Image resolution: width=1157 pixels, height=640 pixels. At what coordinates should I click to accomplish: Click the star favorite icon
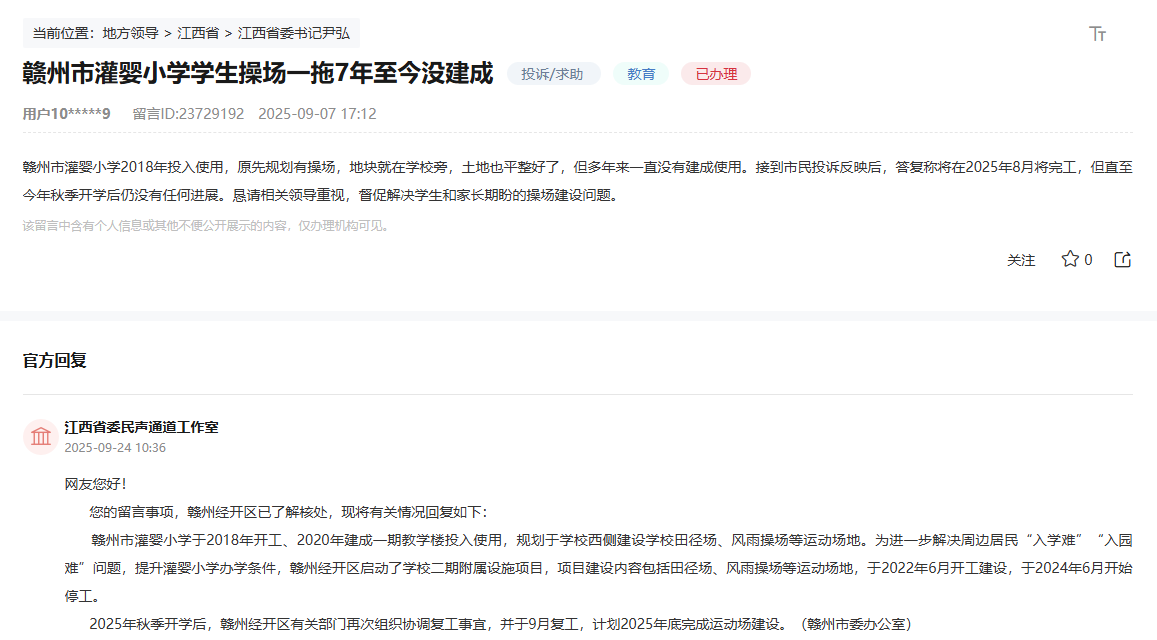coord(1069,260)
